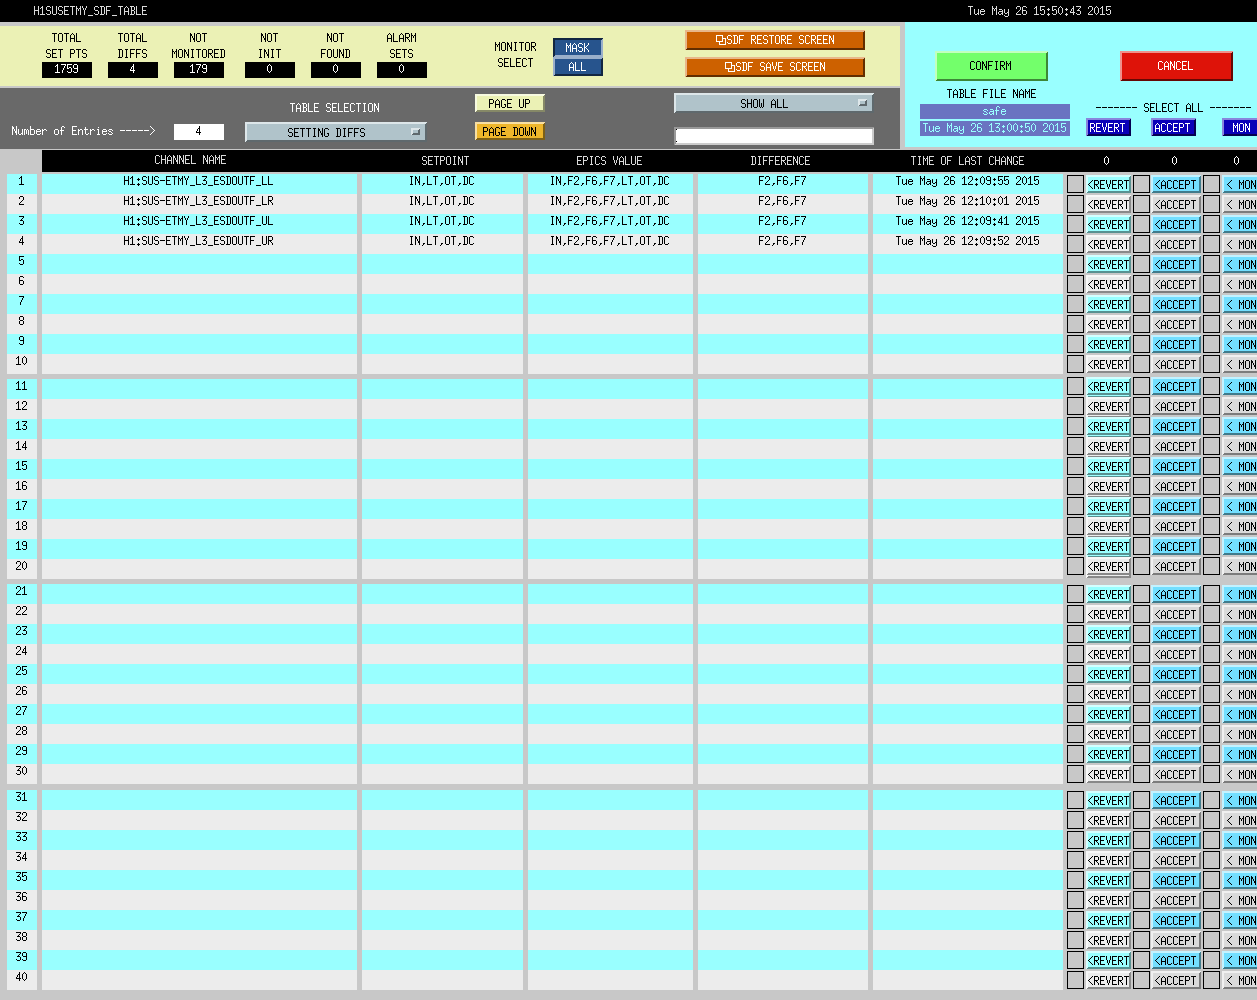1257x1000 pixels.
Task: Select channel H1:SUS-ETMY_L3_ESDOUTF_LR
Action: [198, 201]
